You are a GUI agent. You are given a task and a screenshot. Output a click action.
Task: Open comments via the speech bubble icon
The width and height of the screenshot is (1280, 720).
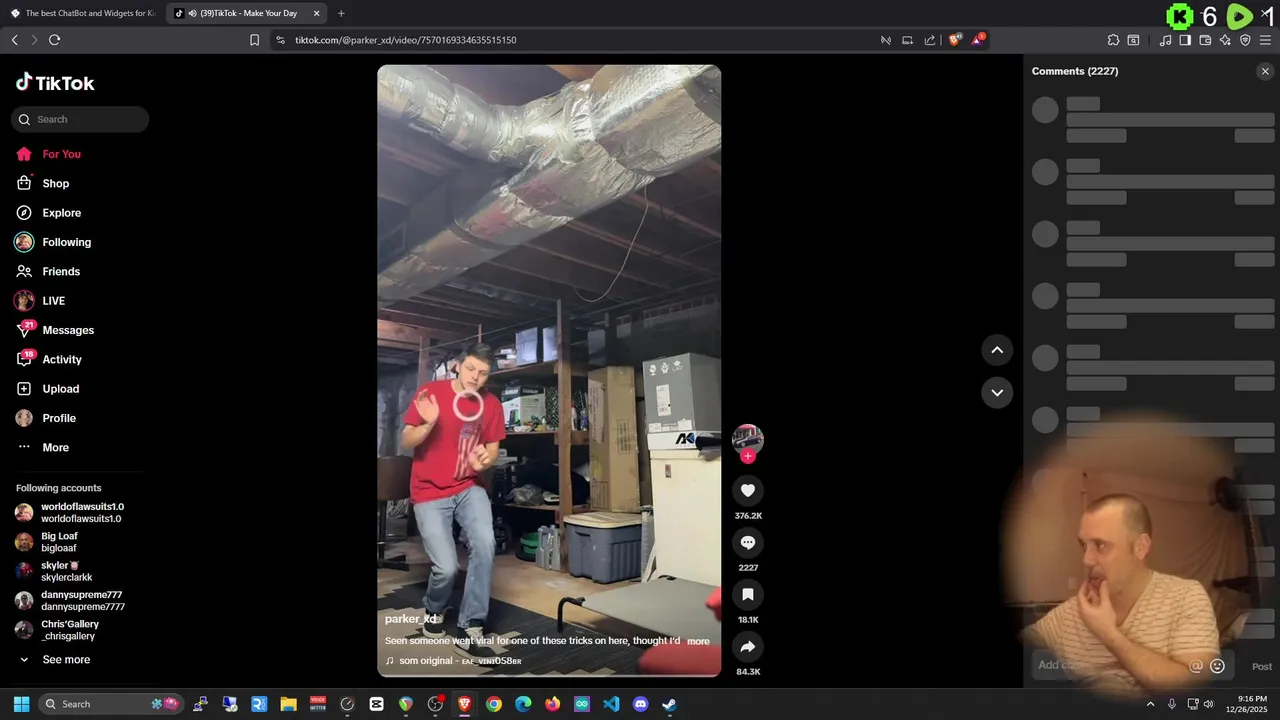coord(747,542)
